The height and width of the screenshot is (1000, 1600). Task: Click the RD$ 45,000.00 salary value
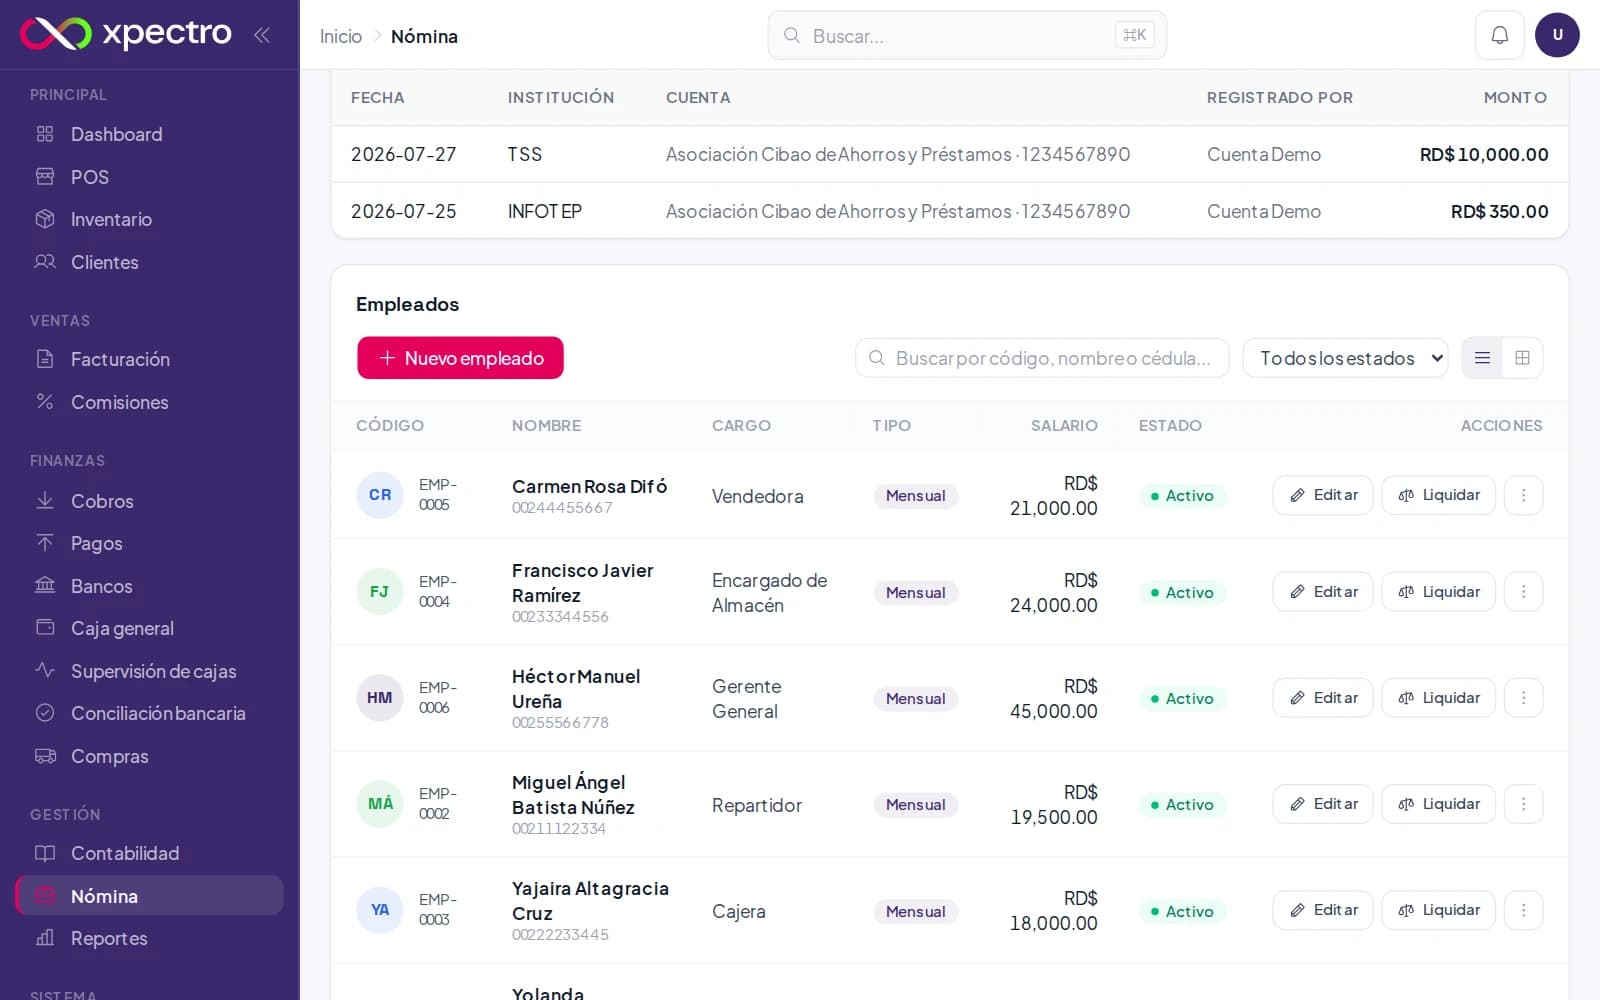[x=1053, y=698]
